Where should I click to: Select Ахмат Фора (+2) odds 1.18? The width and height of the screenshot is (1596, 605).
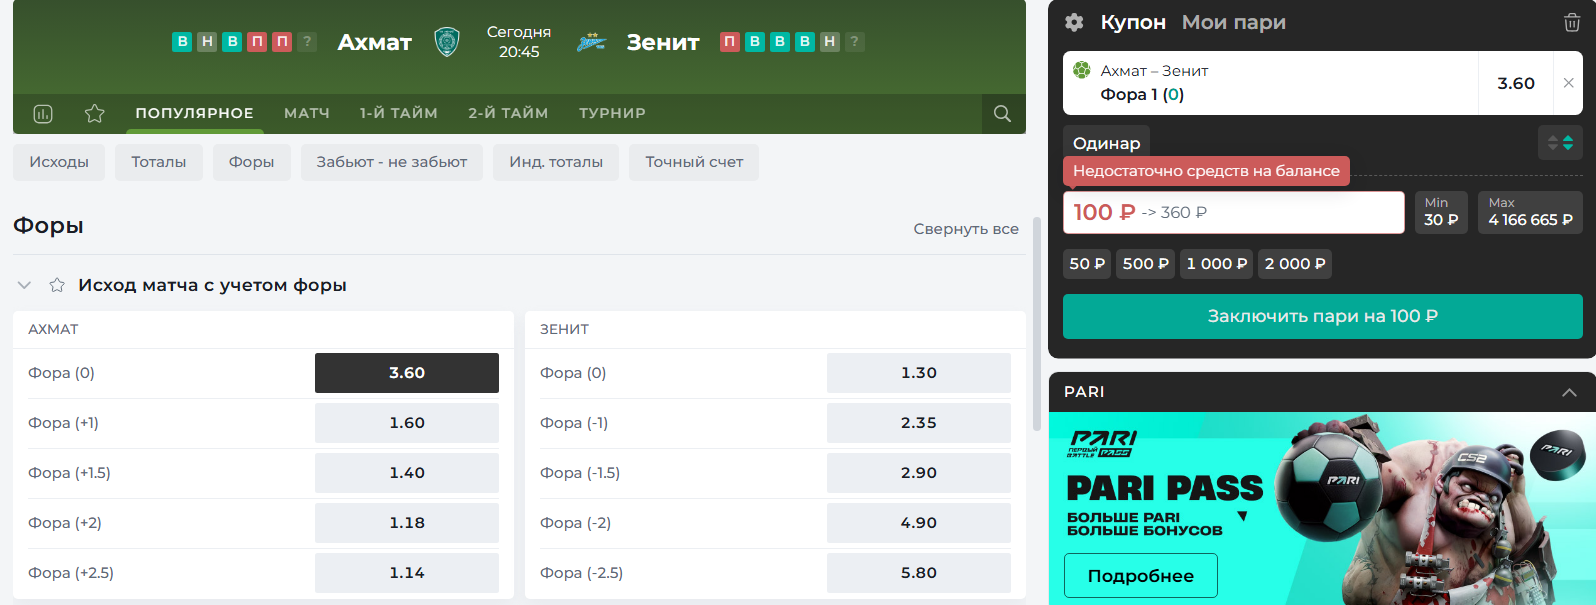pyautogui.click(x=407, y=523)
